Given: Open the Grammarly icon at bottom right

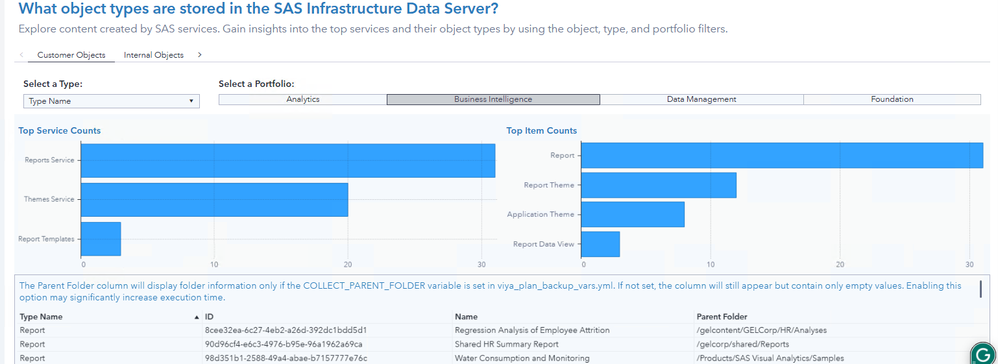Looking at the screenshot, I should 982,354.
